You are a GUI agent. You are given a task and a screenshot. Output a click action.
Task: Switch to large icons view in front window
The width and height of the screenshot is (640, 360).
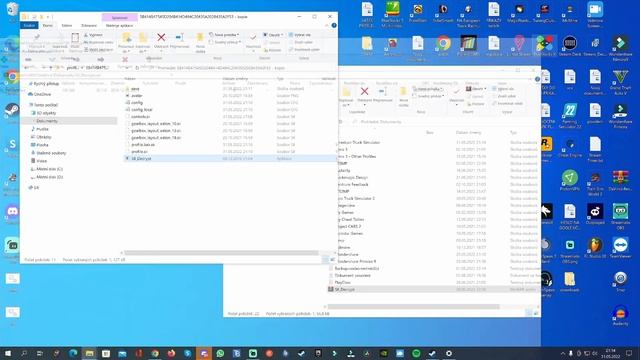pyautogui.click(x=332, y=260)
